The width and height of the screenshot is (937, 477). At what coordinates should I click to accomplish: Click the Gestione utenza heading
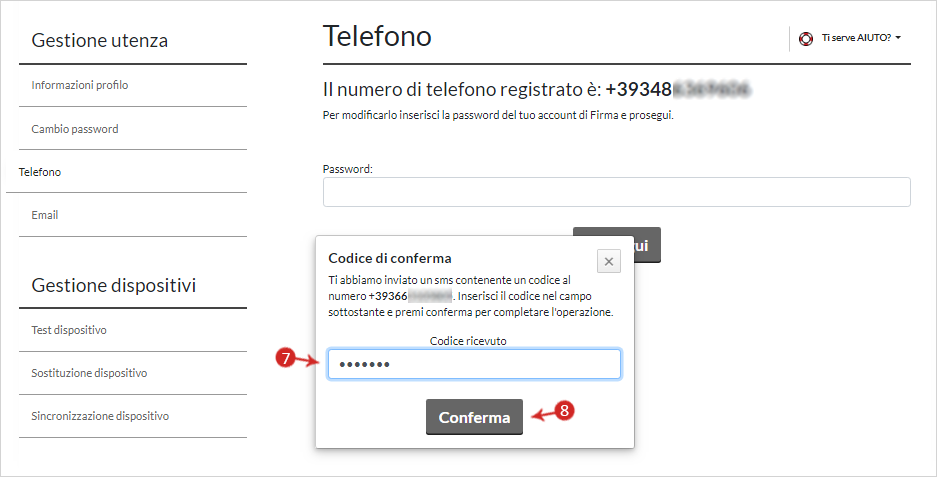[x=99, y=40]
